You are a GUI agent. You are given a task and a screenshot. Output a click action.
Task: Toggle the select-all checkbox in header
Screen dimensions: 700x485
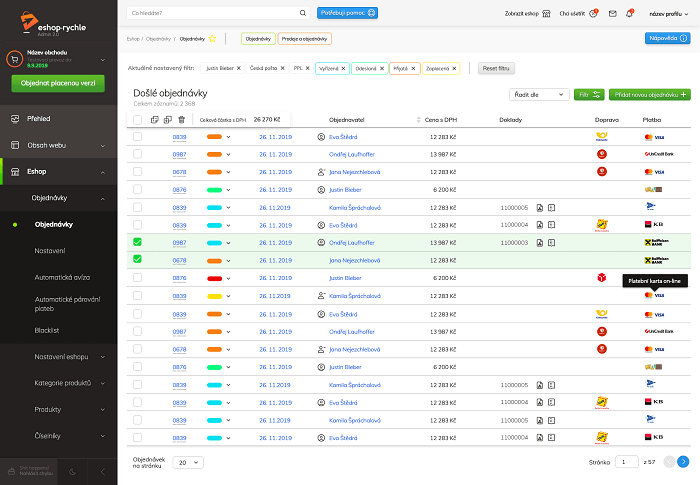click(x=137, y=120)
